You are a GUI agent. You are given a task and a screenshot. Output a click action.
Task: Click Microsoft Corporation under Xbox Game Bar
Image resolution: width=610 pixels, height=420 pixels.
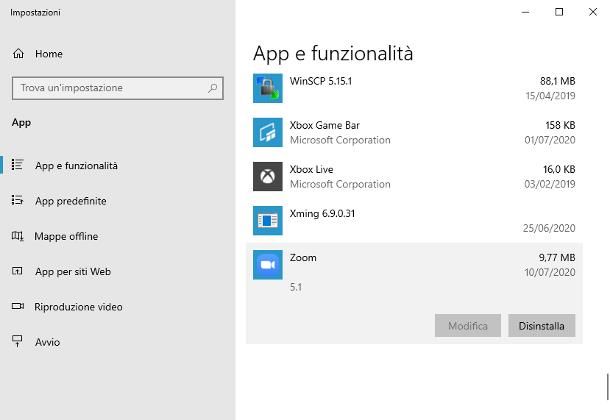click(x=340, y=140)
